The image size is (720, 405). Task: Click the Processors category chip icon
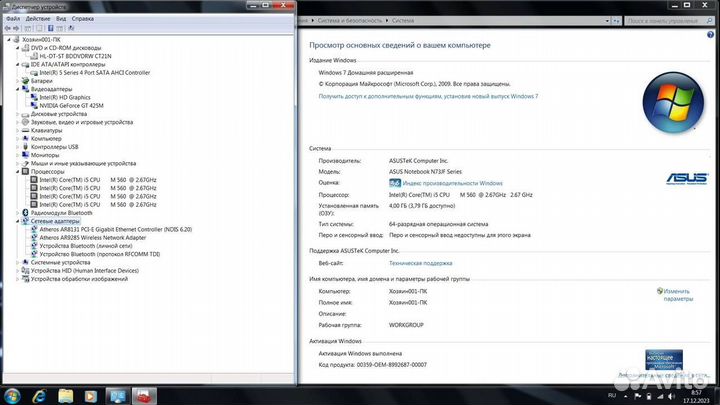click(x=26, y=172)
